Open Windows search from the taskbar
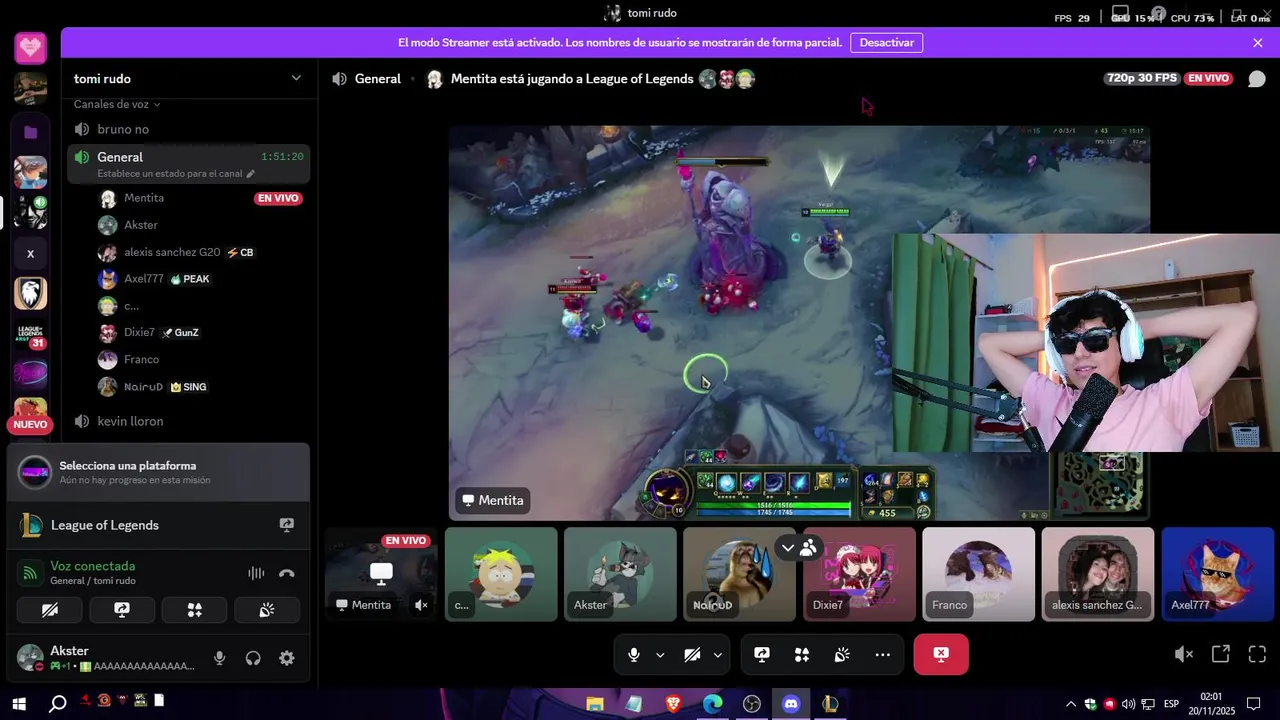This screenshot has height=720, width=1280. [58, 704]
